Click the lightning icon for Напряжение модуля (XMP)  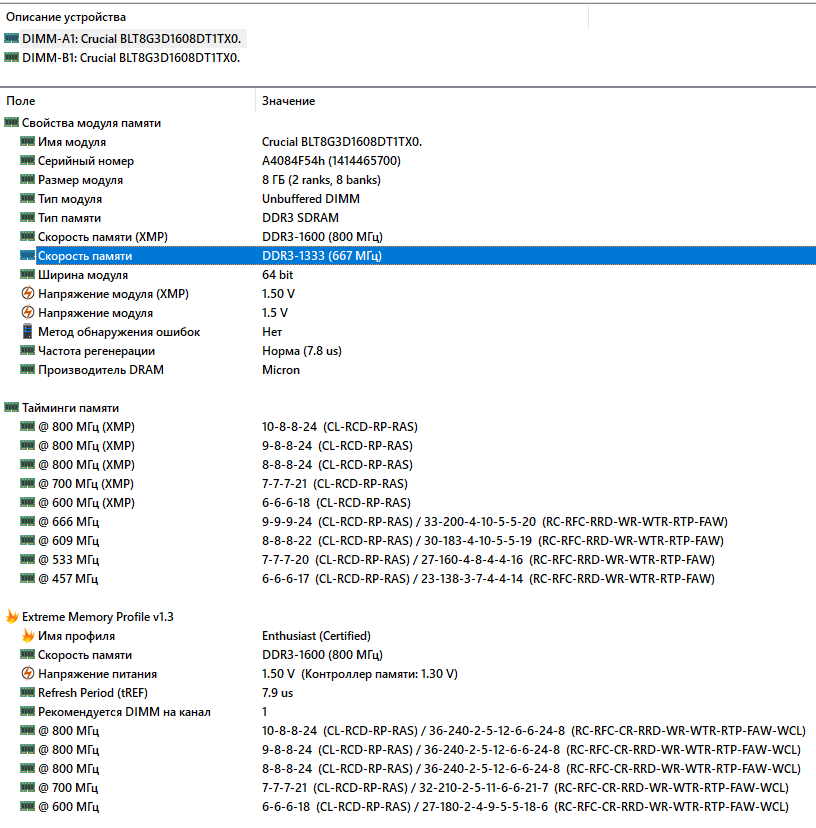tap(27, 293)
